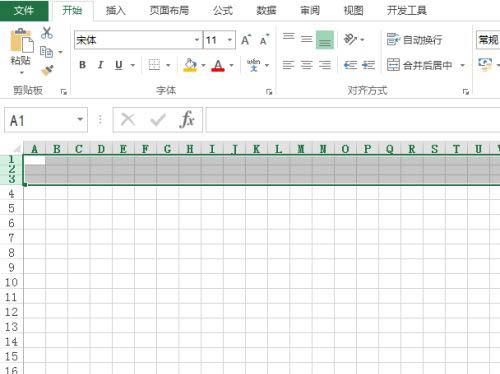Click the select-all corner triangle
Image resolution: width=500 pixels, height=374 pixels.
pyautogui.click(x=17, y=148)
